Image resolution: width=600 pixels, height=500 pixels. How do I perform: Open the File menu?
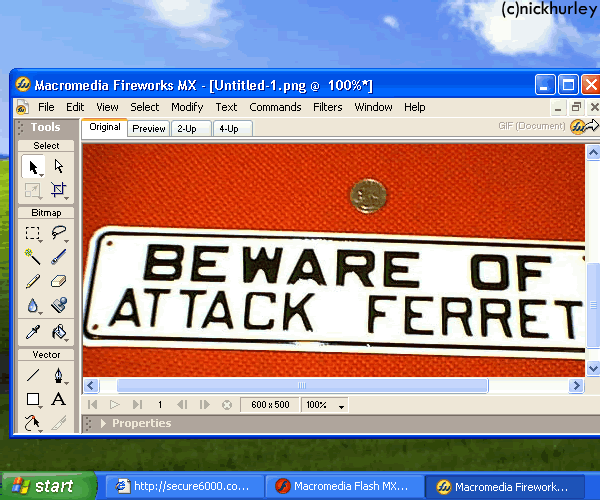(46, 107)
